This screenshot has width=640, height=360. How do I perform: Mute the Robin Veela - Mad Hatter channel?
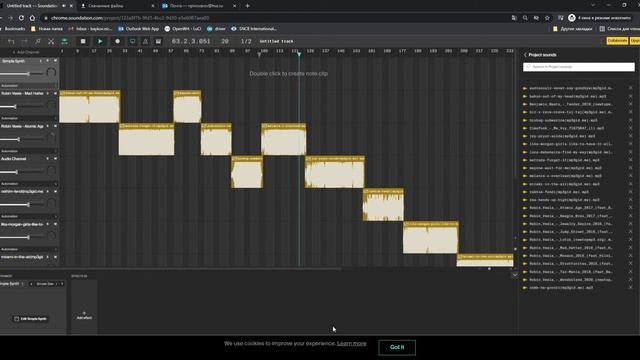click(56, 93)
